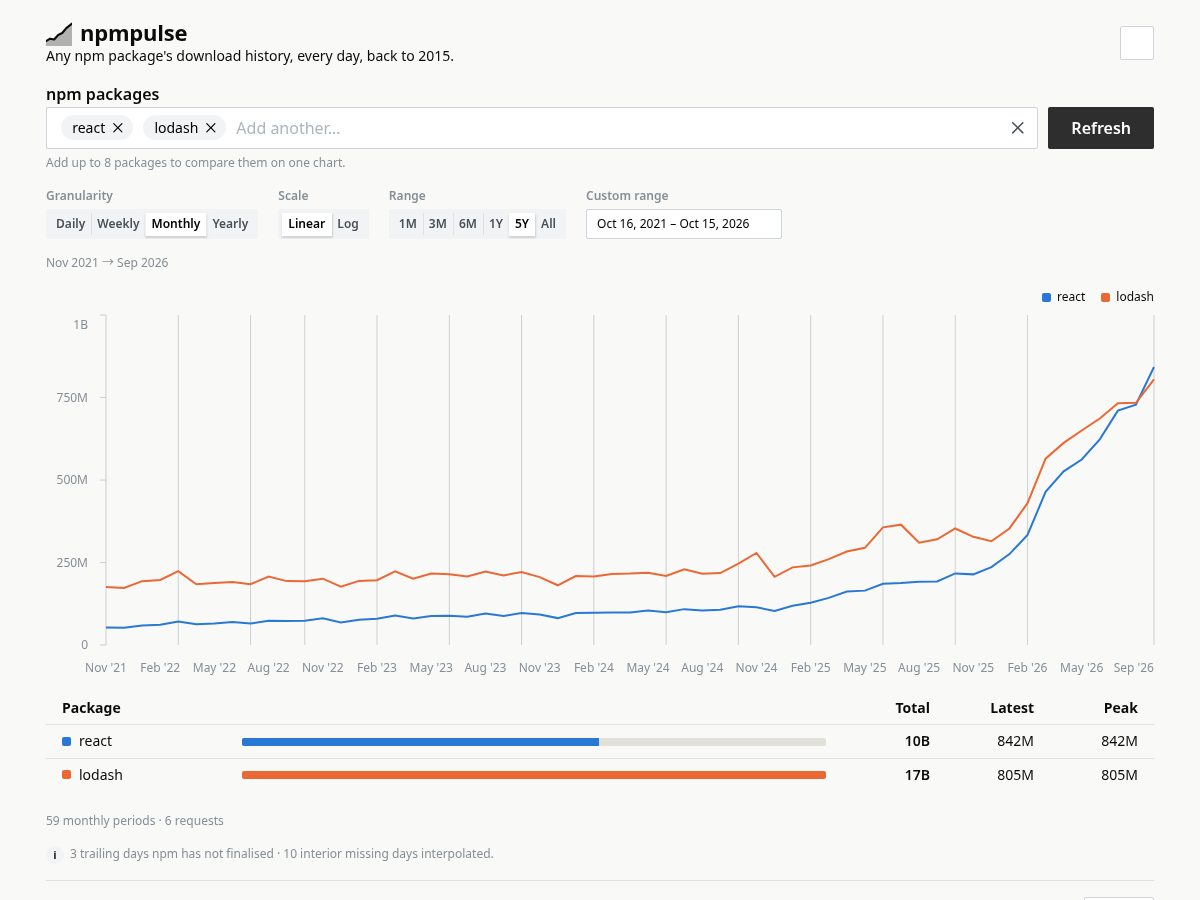The image size is (1200, 900).
Task: Toggle react series in chart legend
Action: (x=1063, y=297)
